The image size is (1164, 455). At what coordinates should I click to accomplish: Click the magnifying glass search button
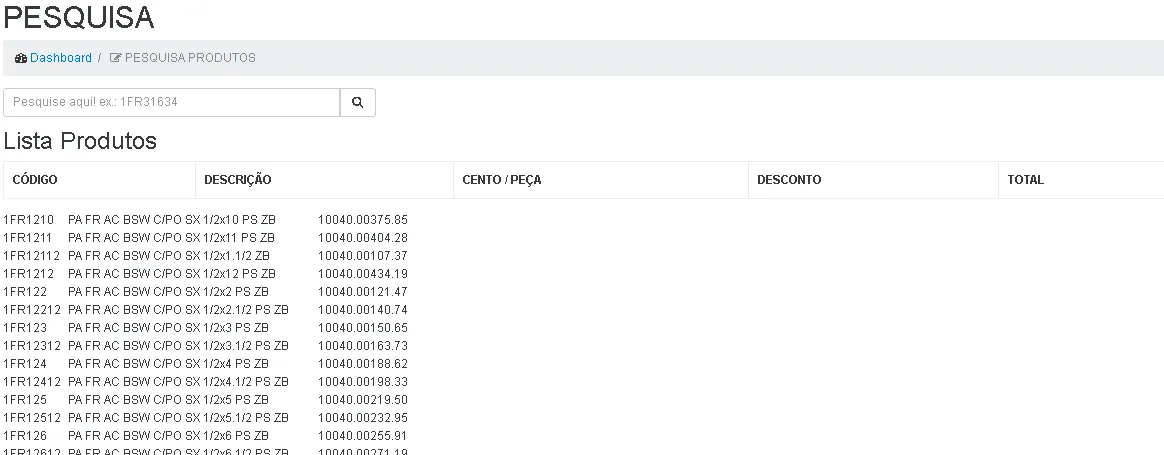[x=357, y=102]
